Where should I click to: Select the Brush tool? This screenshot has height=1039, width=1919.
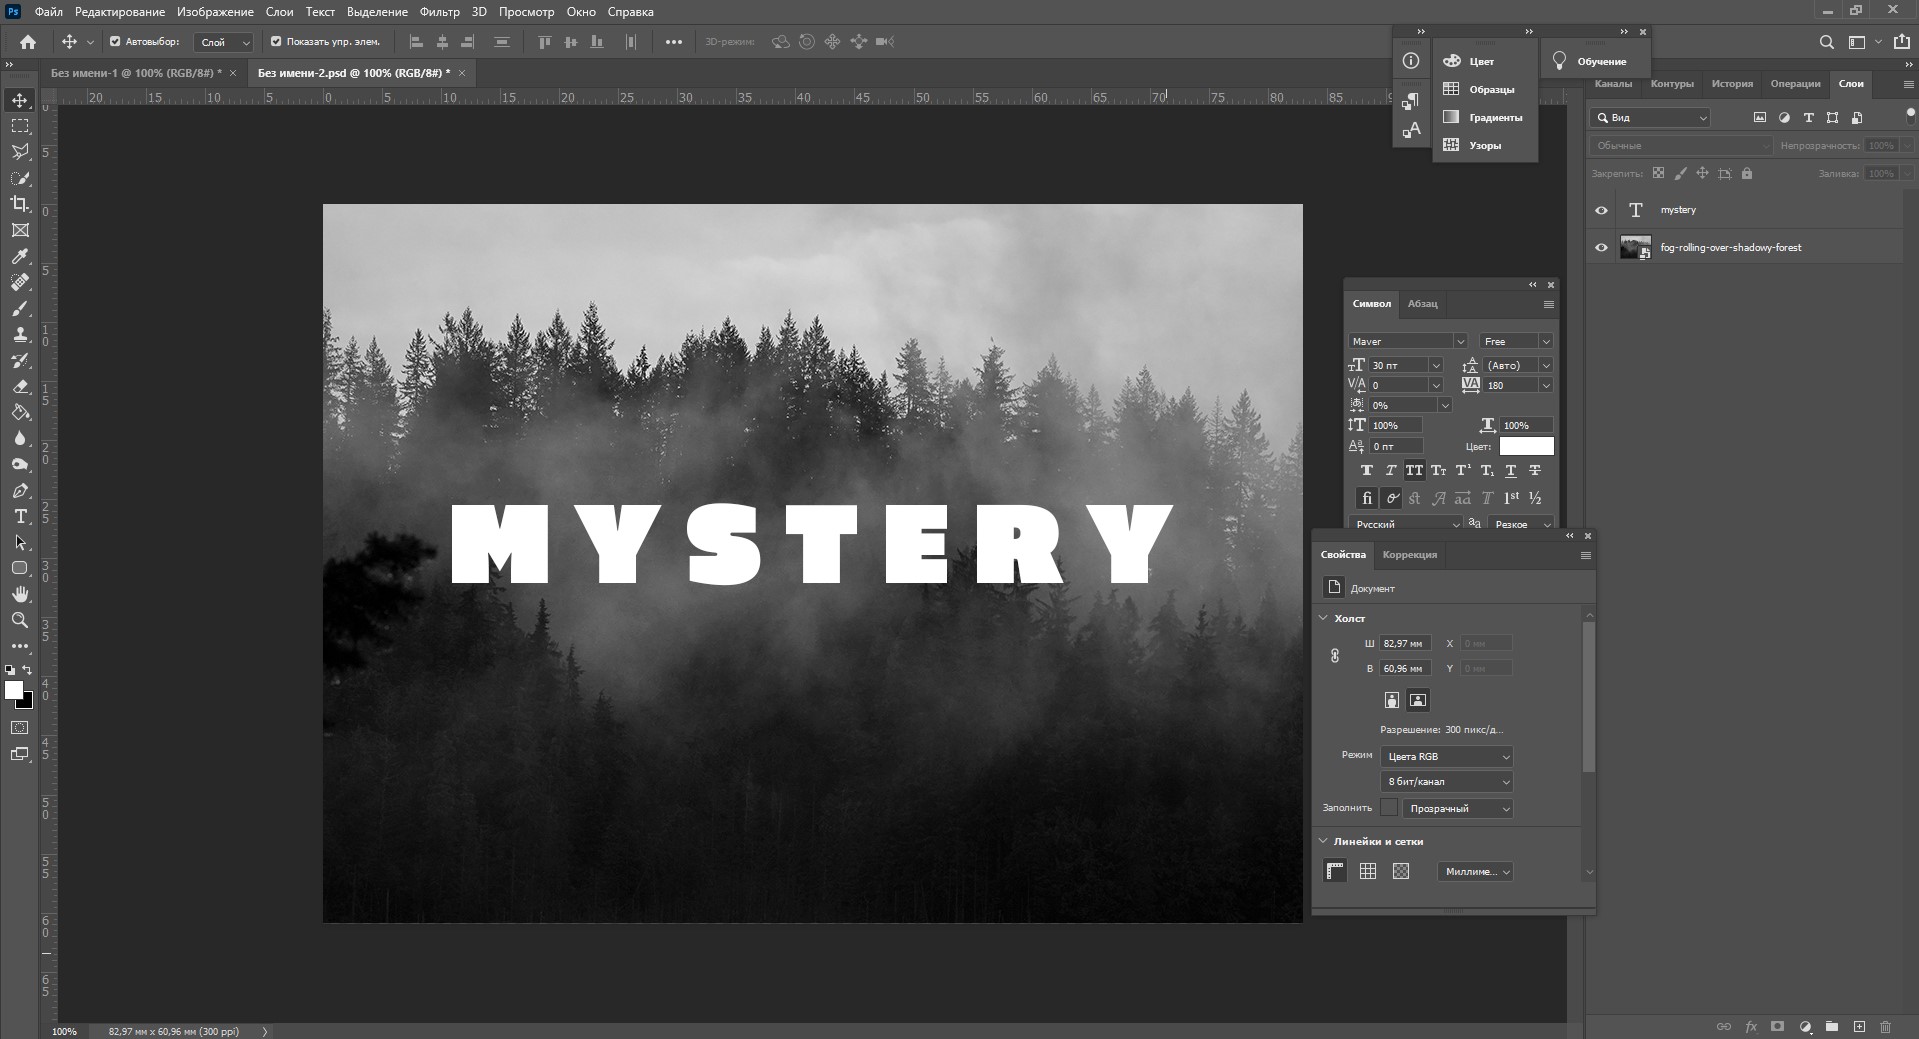tap(20, 308)
